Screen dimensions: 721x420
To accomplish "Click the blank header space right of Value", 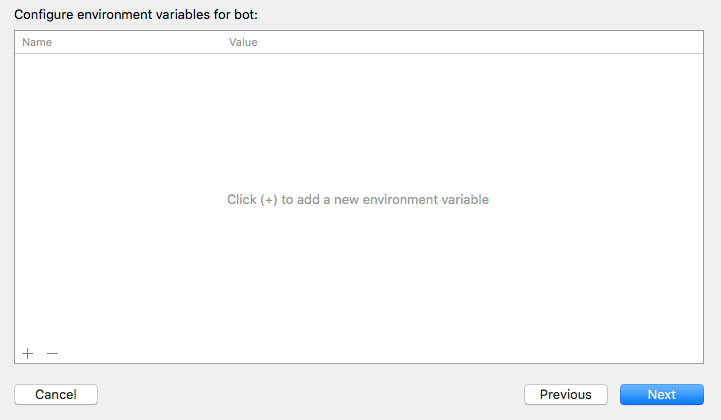I will tap(500, 43).
